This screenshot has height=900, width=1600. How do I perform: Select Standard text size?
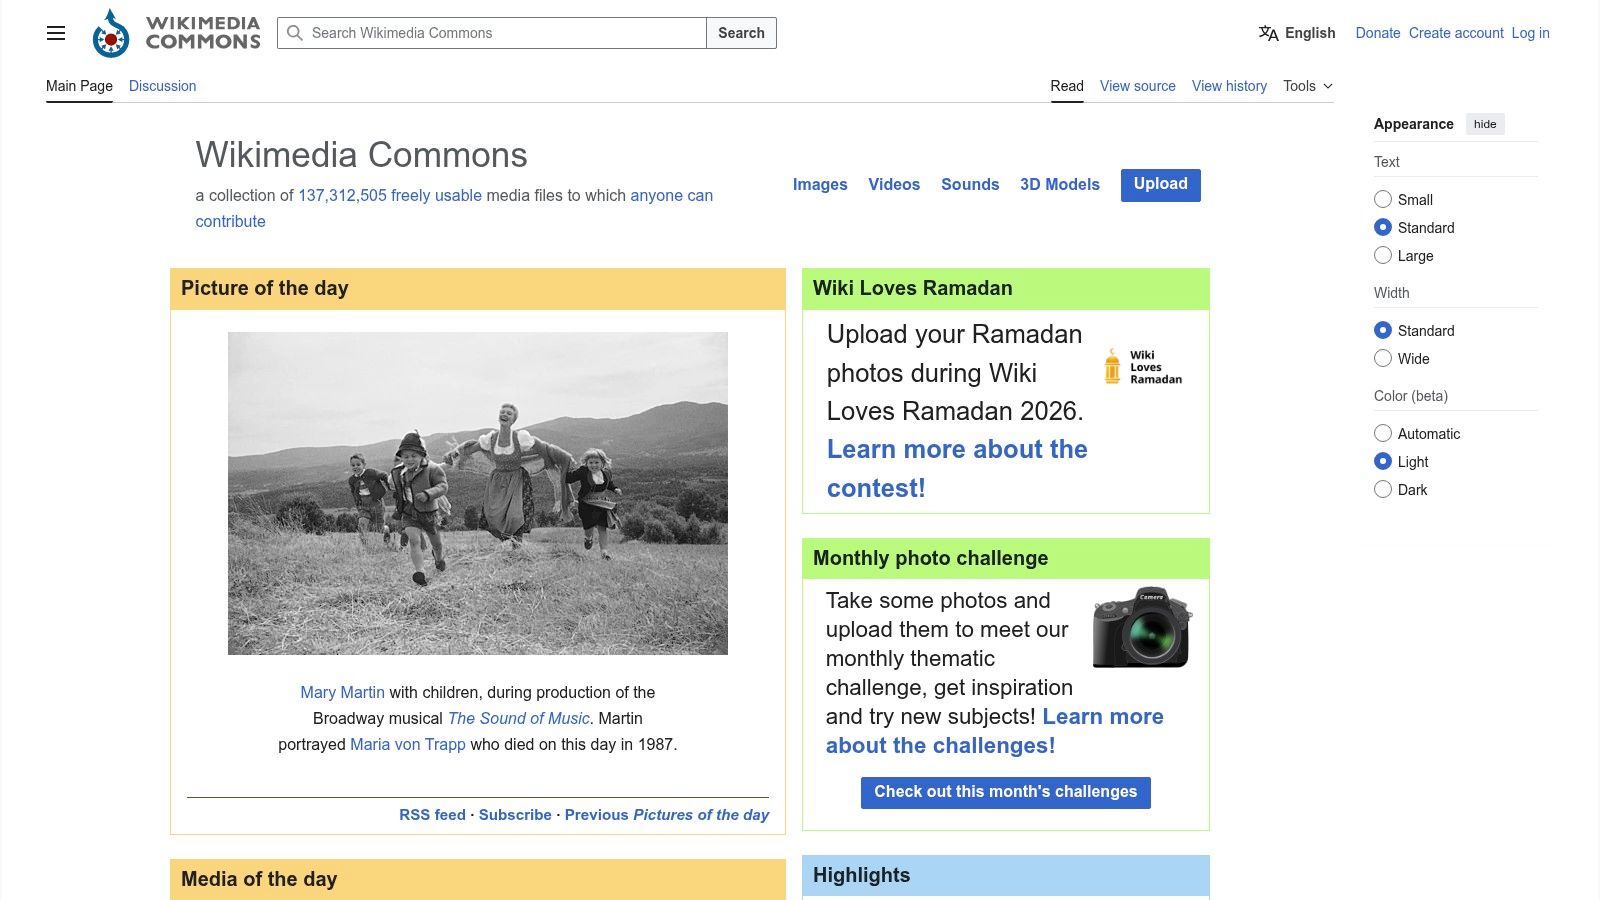pos(1383,227)
